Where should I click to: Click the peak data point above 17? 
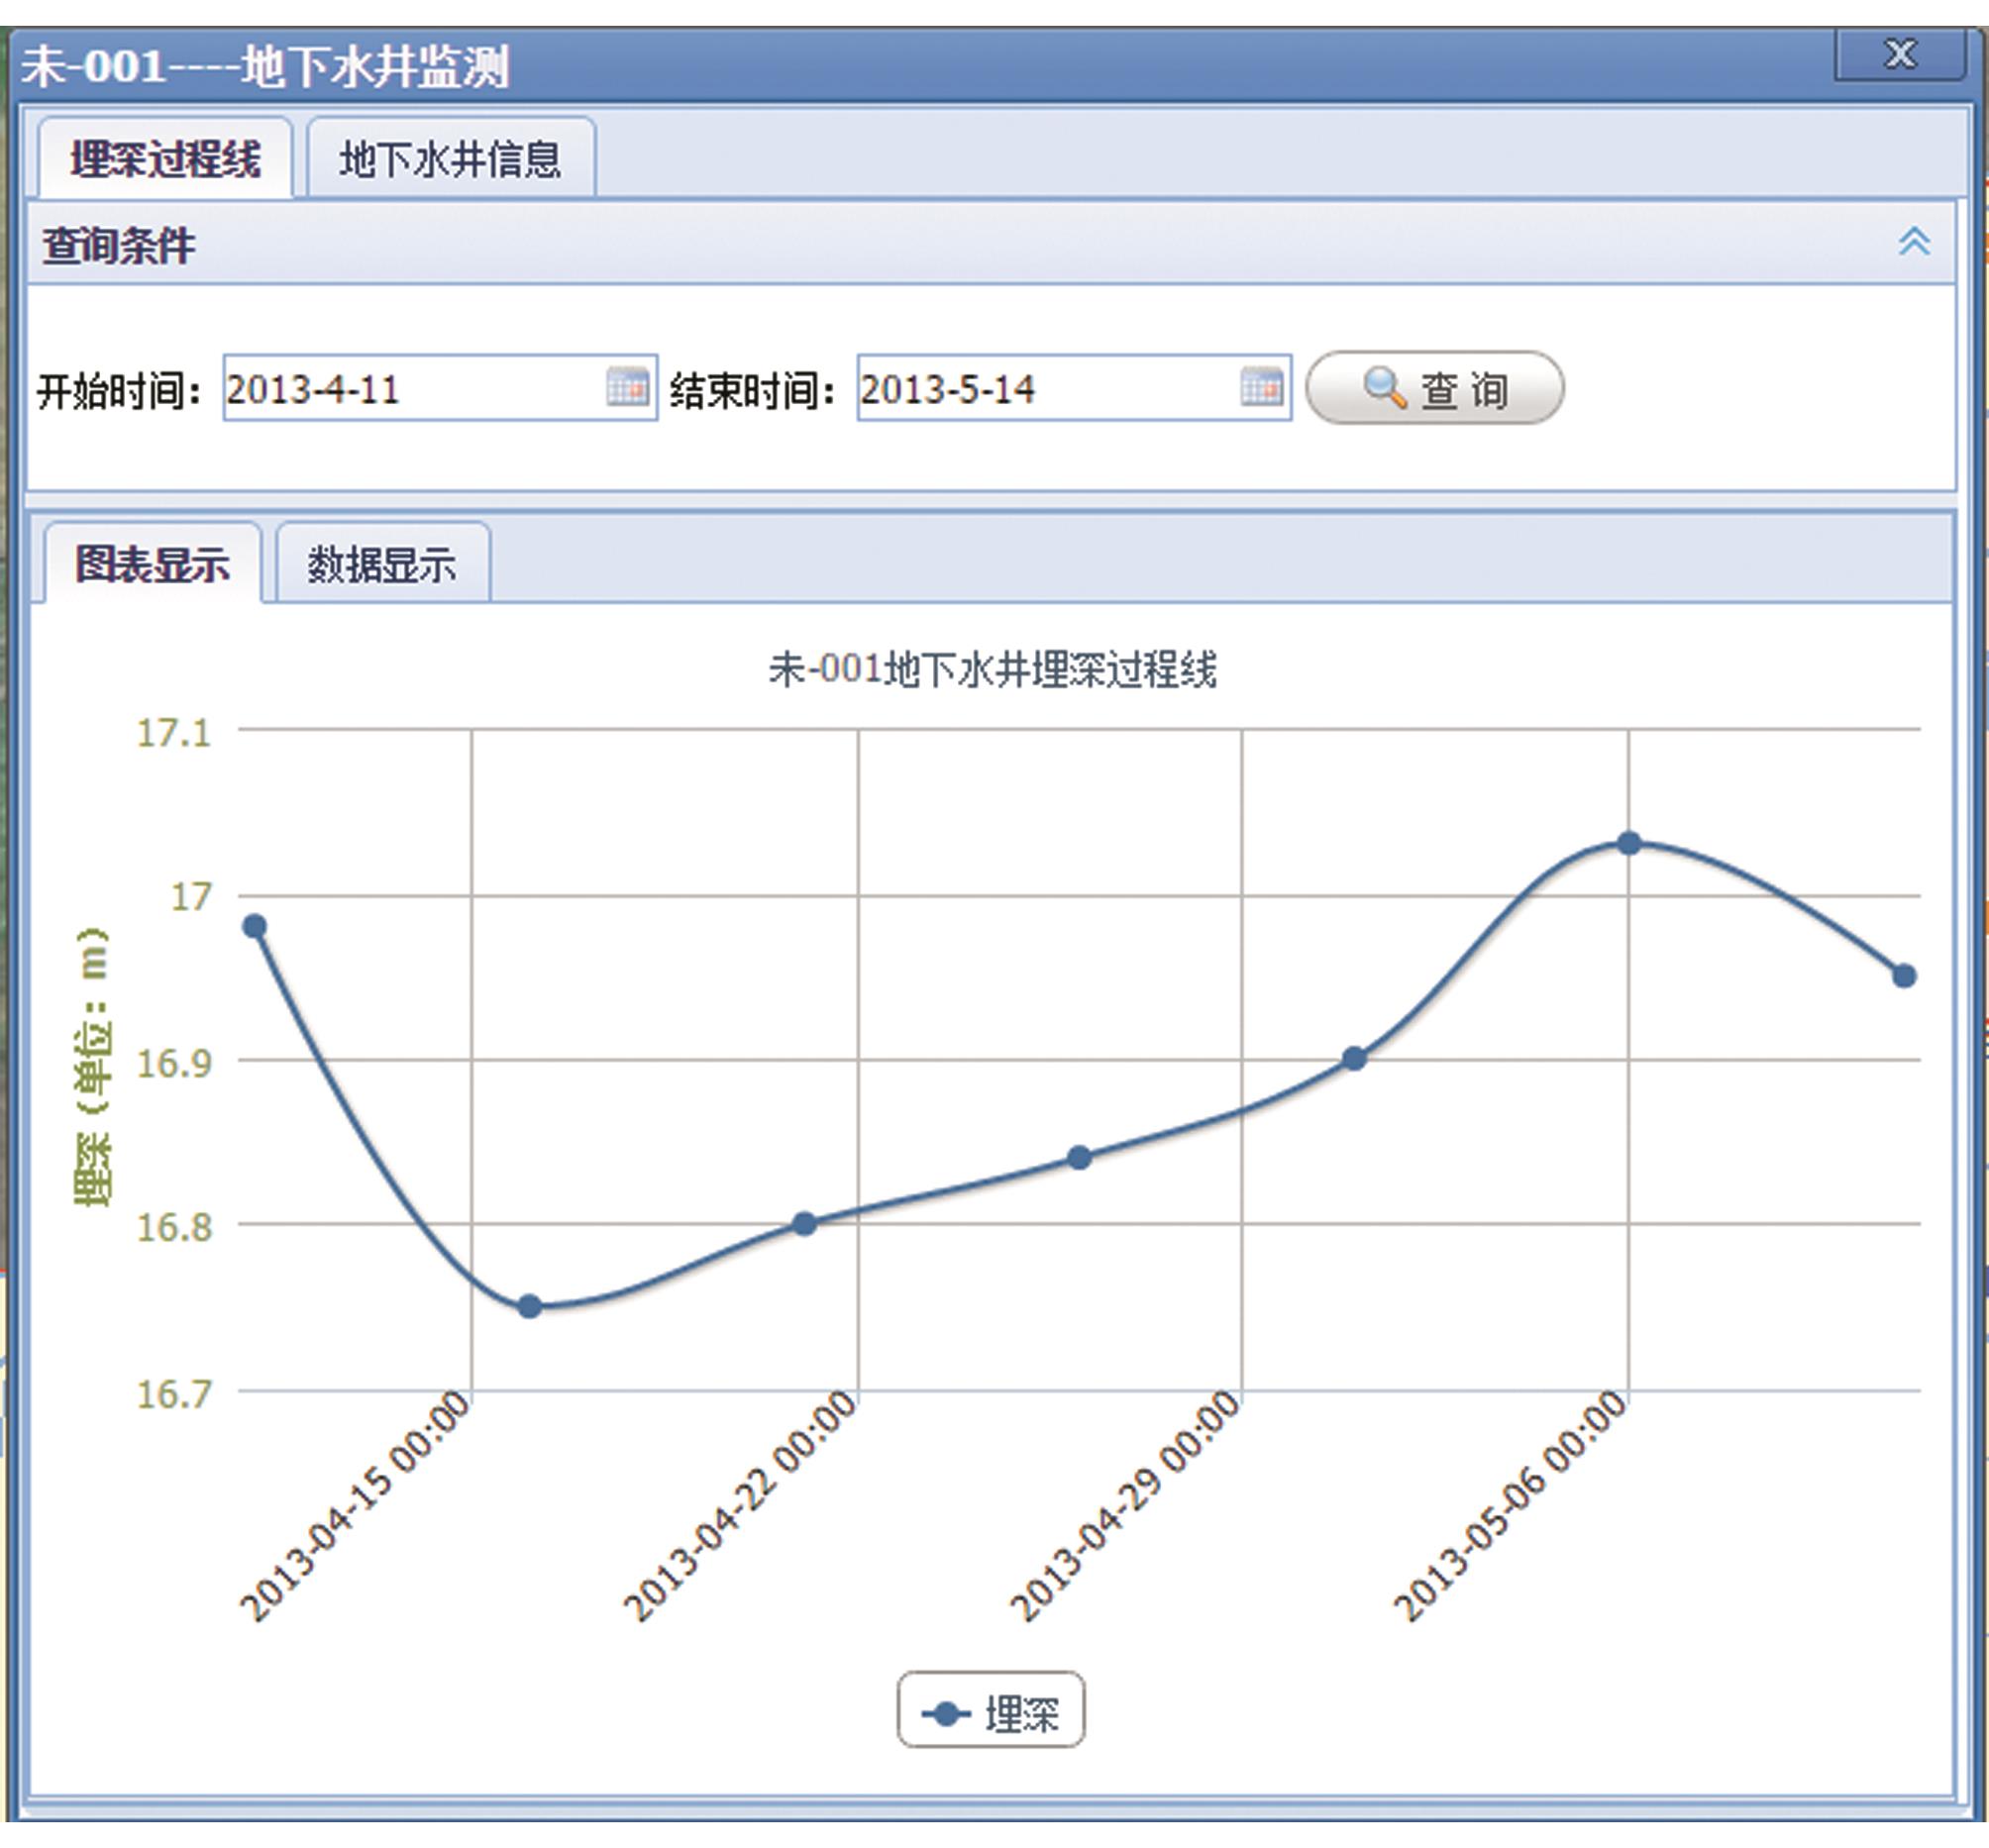[x=1629, y=843]
